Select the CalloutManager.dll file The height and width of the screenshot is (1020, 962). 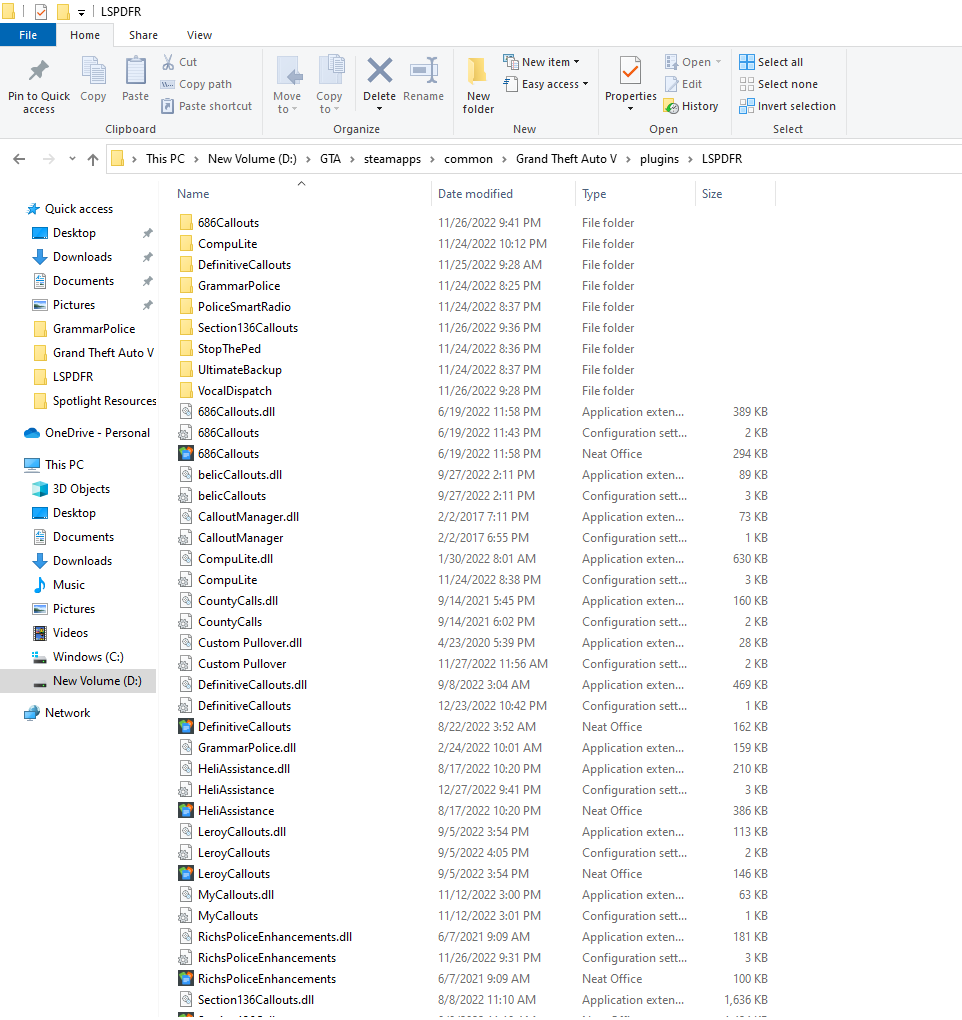click(248, 517)
